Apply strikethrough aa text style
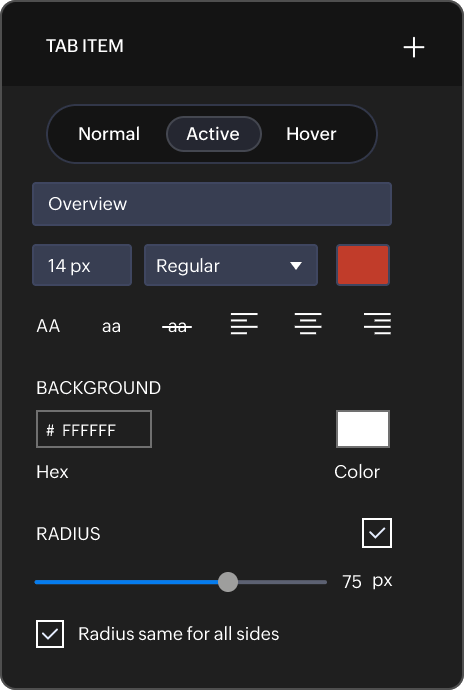Screen dimensions: 464x690 (x=177, y=327)
